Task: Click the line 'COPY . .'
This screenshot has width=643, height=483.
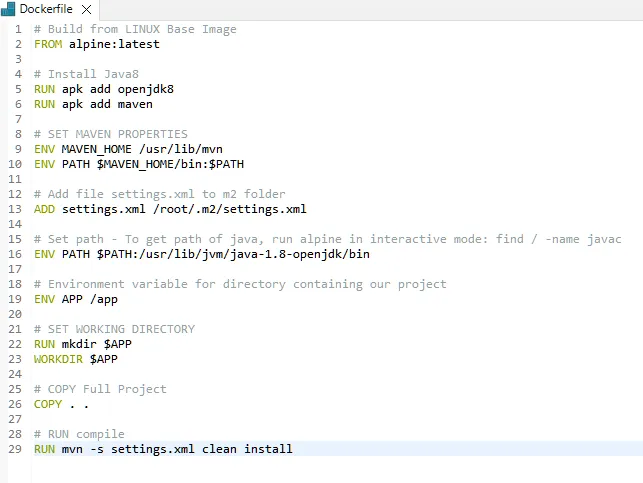Action: 62,404
